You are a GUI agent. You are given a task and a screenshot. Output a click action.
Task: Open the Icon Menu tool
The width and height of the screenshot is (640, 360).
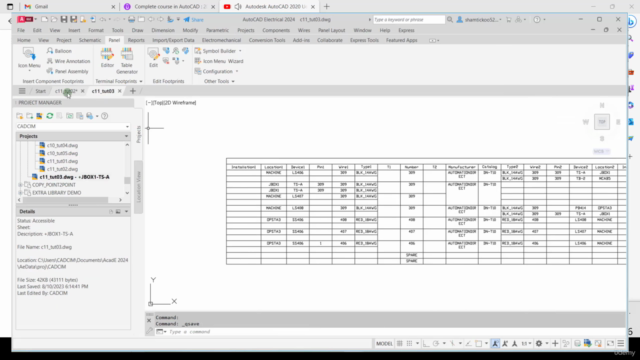click(29, 59)
